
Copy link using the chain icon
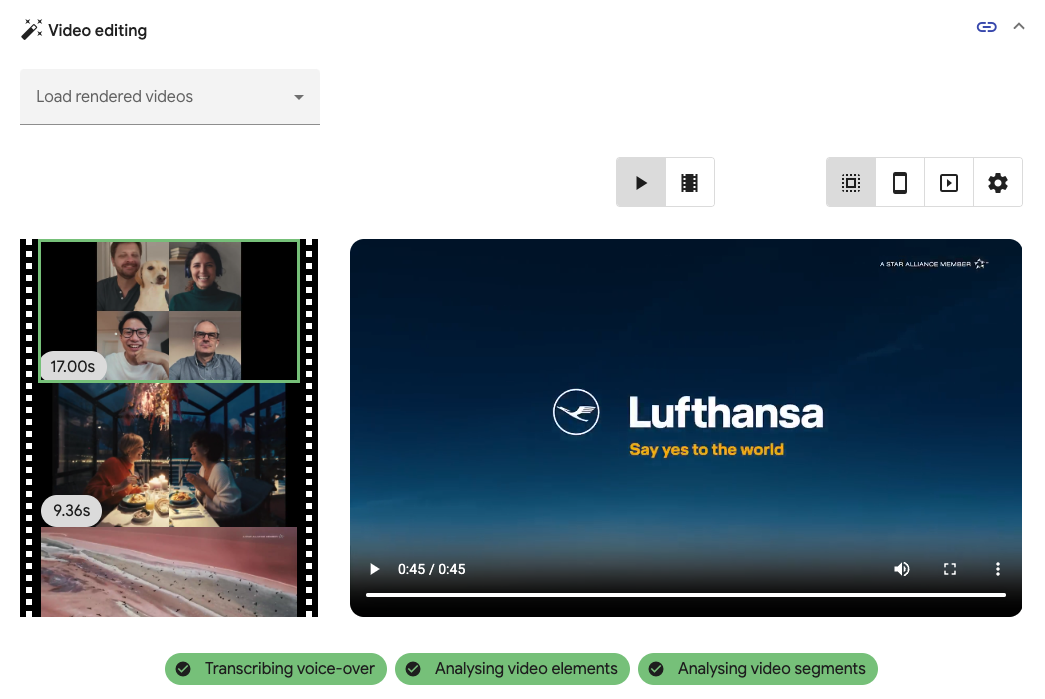pyautogui.click(x=986, y=27)
